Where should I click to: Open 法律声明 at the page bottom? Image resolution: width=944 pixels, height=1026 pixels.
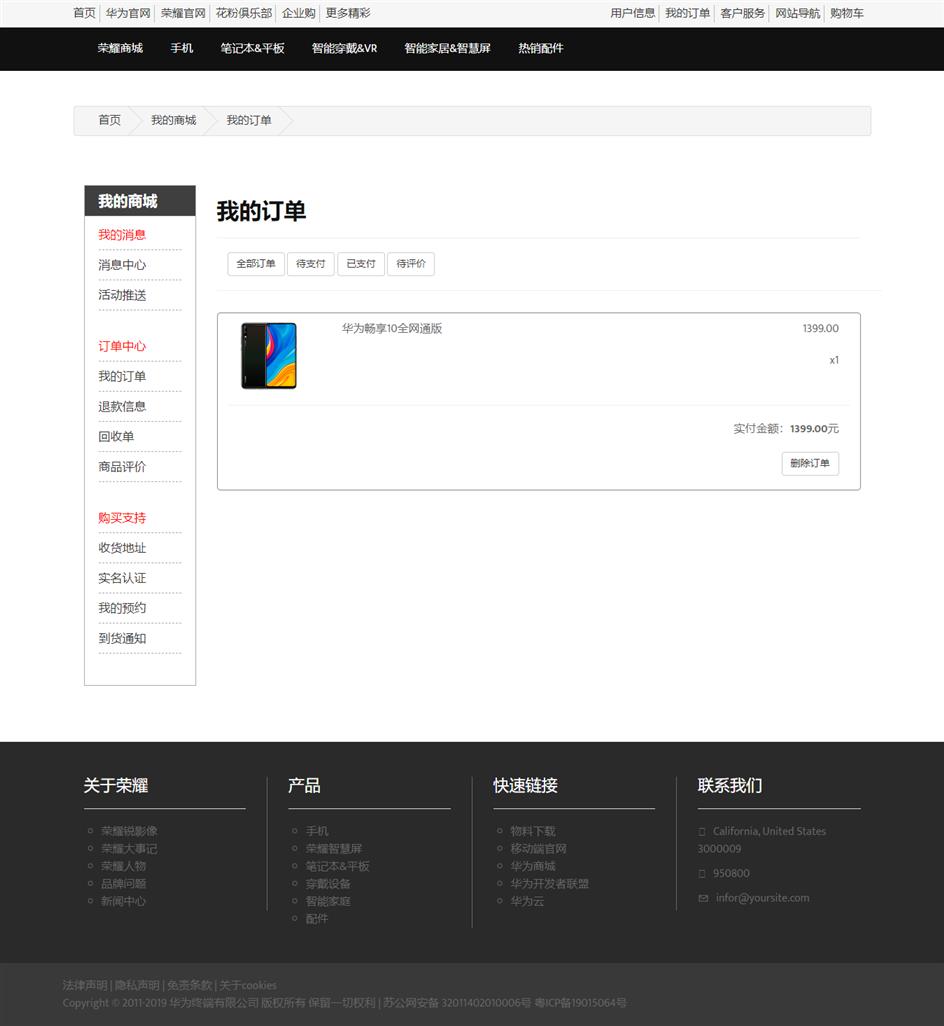85,985
